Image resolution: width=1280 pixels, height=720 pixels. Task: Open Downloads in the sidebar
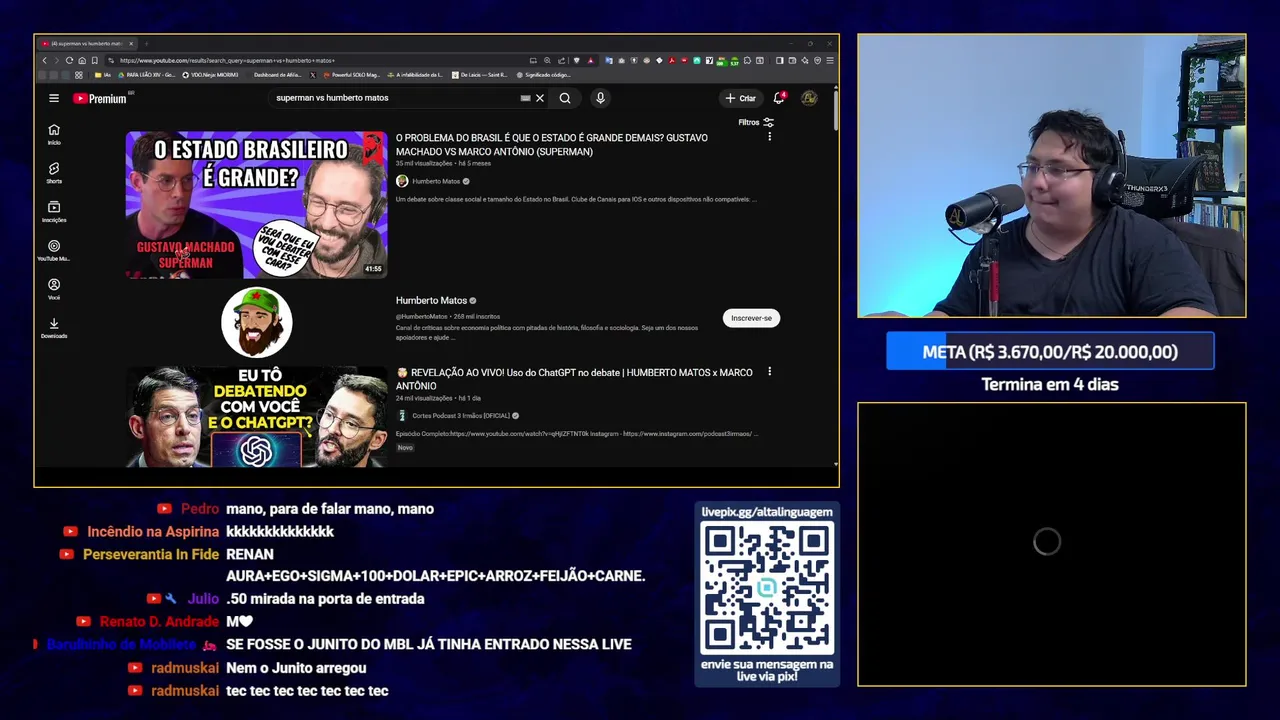pos(54,328)
